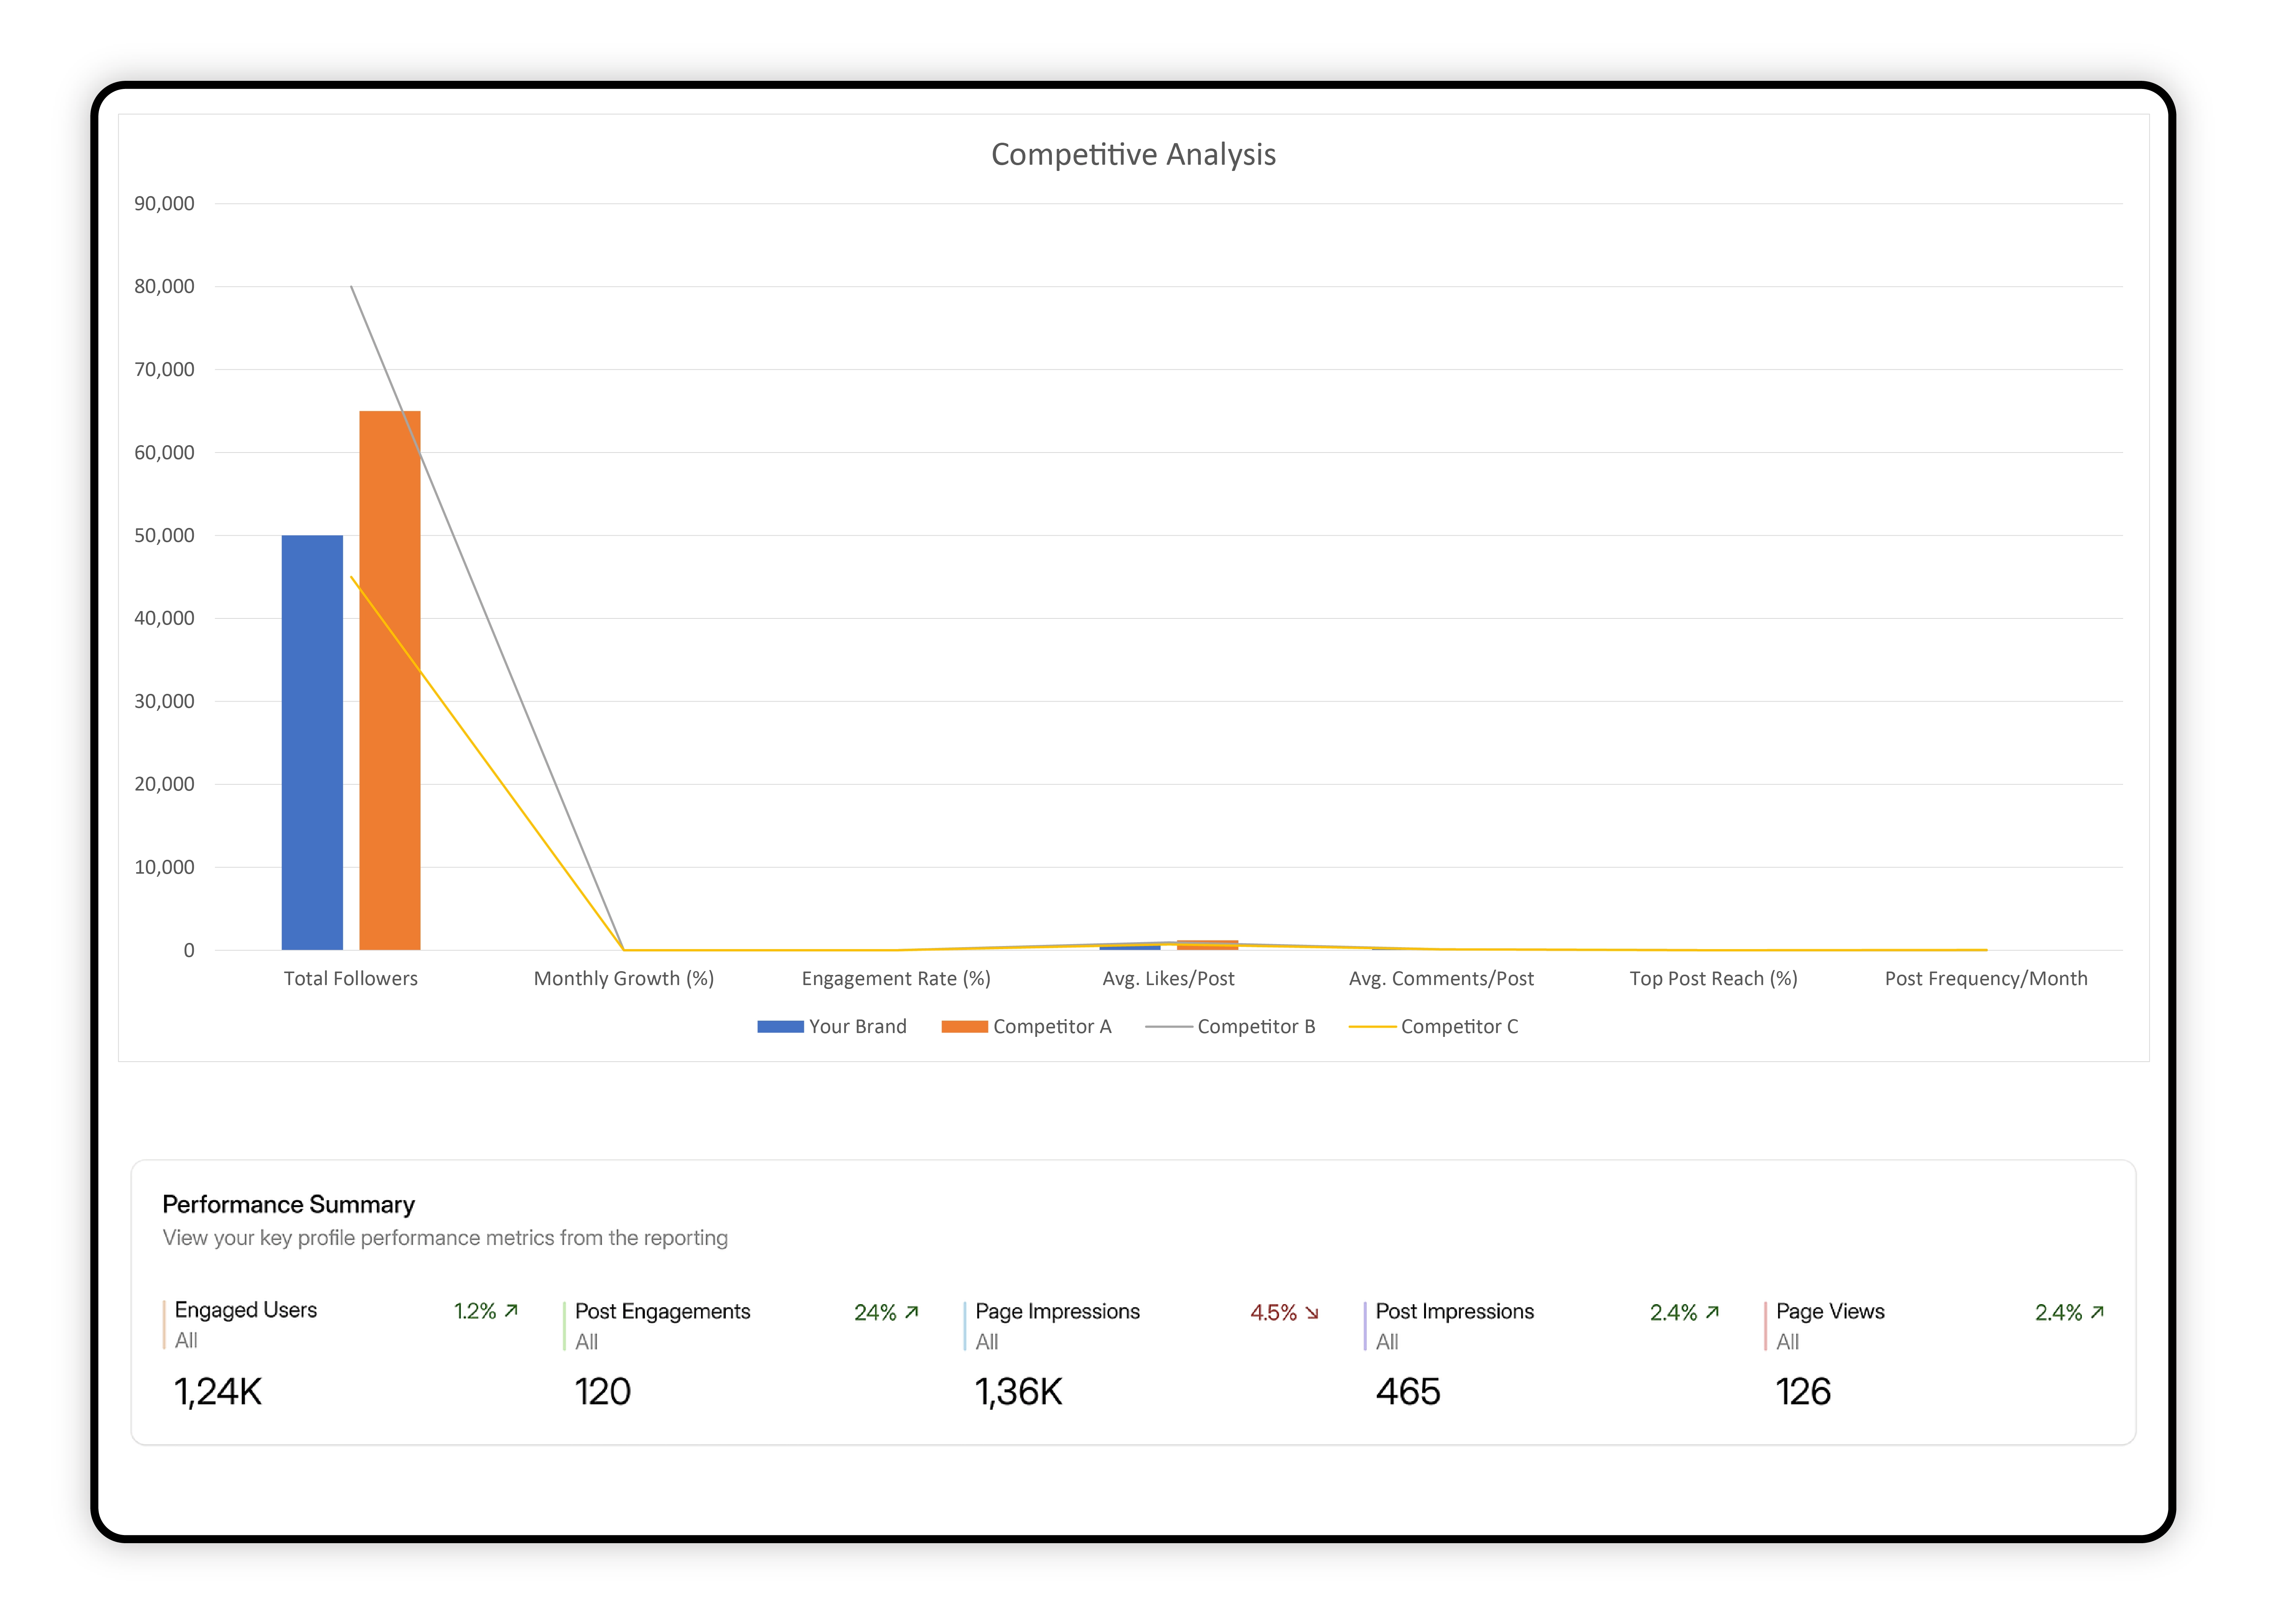
Task: Click the Page Views metric label
Action: (1830, 1312)
